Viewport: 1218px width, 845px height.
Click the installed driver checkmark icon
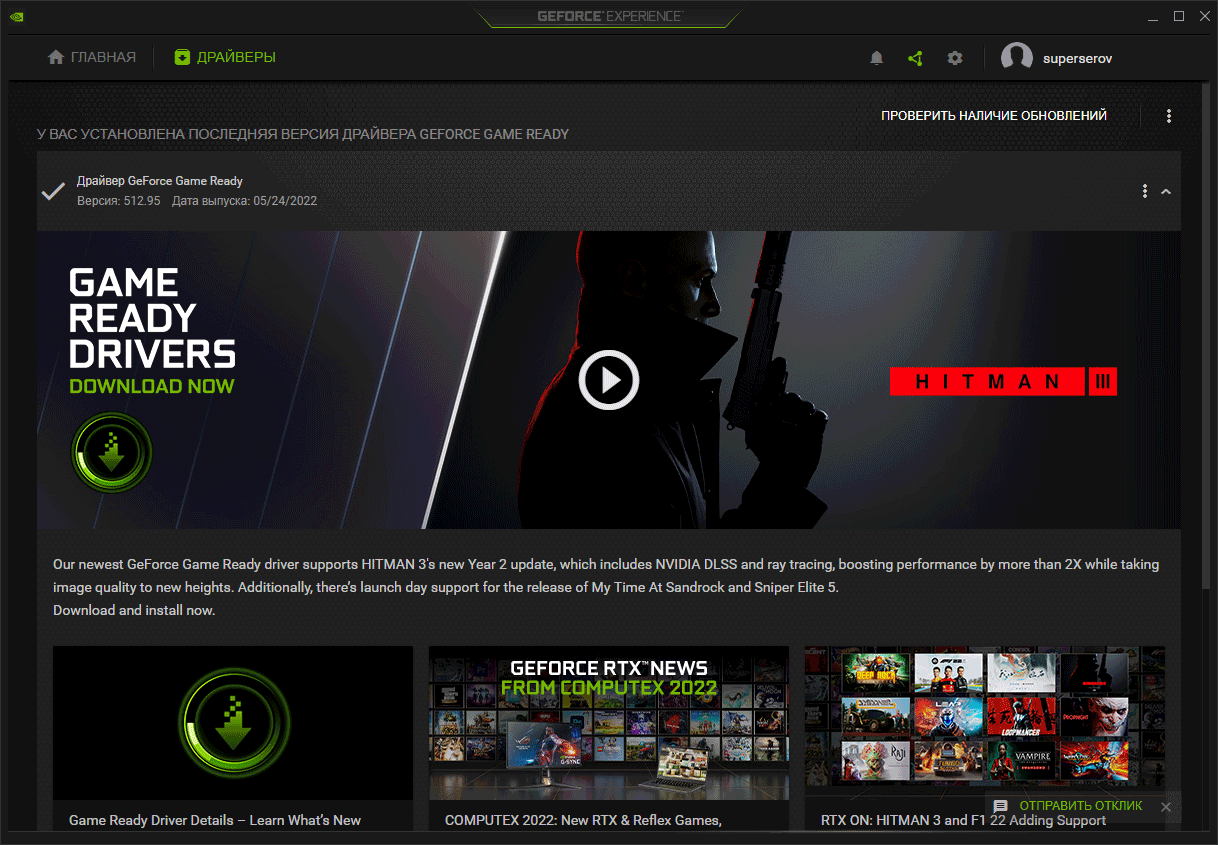pos(53,191)
